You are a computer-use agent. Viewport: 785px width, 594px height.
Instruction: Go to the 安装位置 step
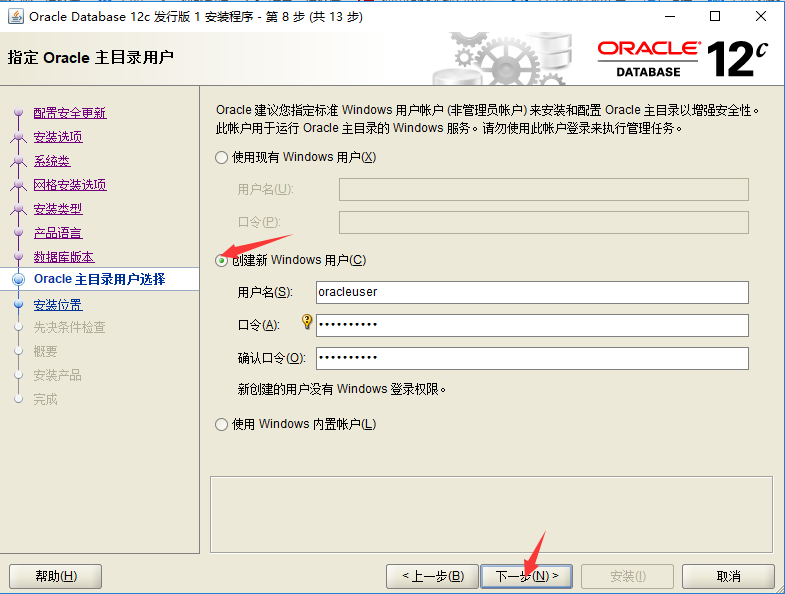click(x=58, y=305)
